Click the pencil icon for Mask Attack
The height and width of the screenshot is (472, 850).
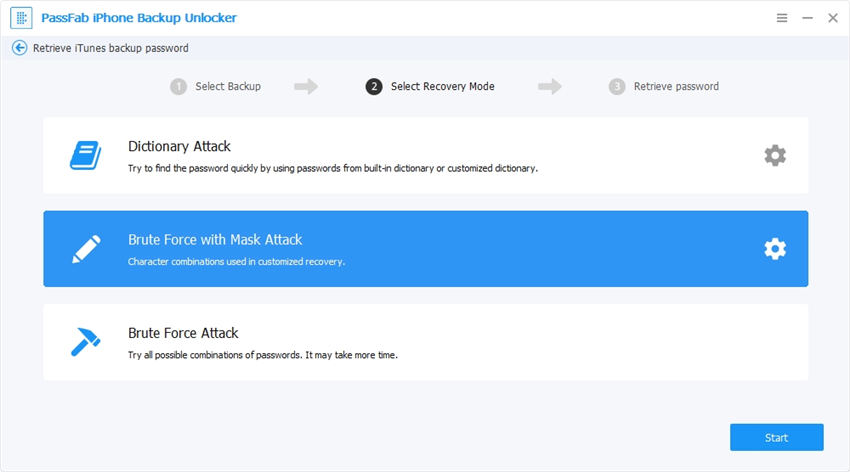[86, 249]
